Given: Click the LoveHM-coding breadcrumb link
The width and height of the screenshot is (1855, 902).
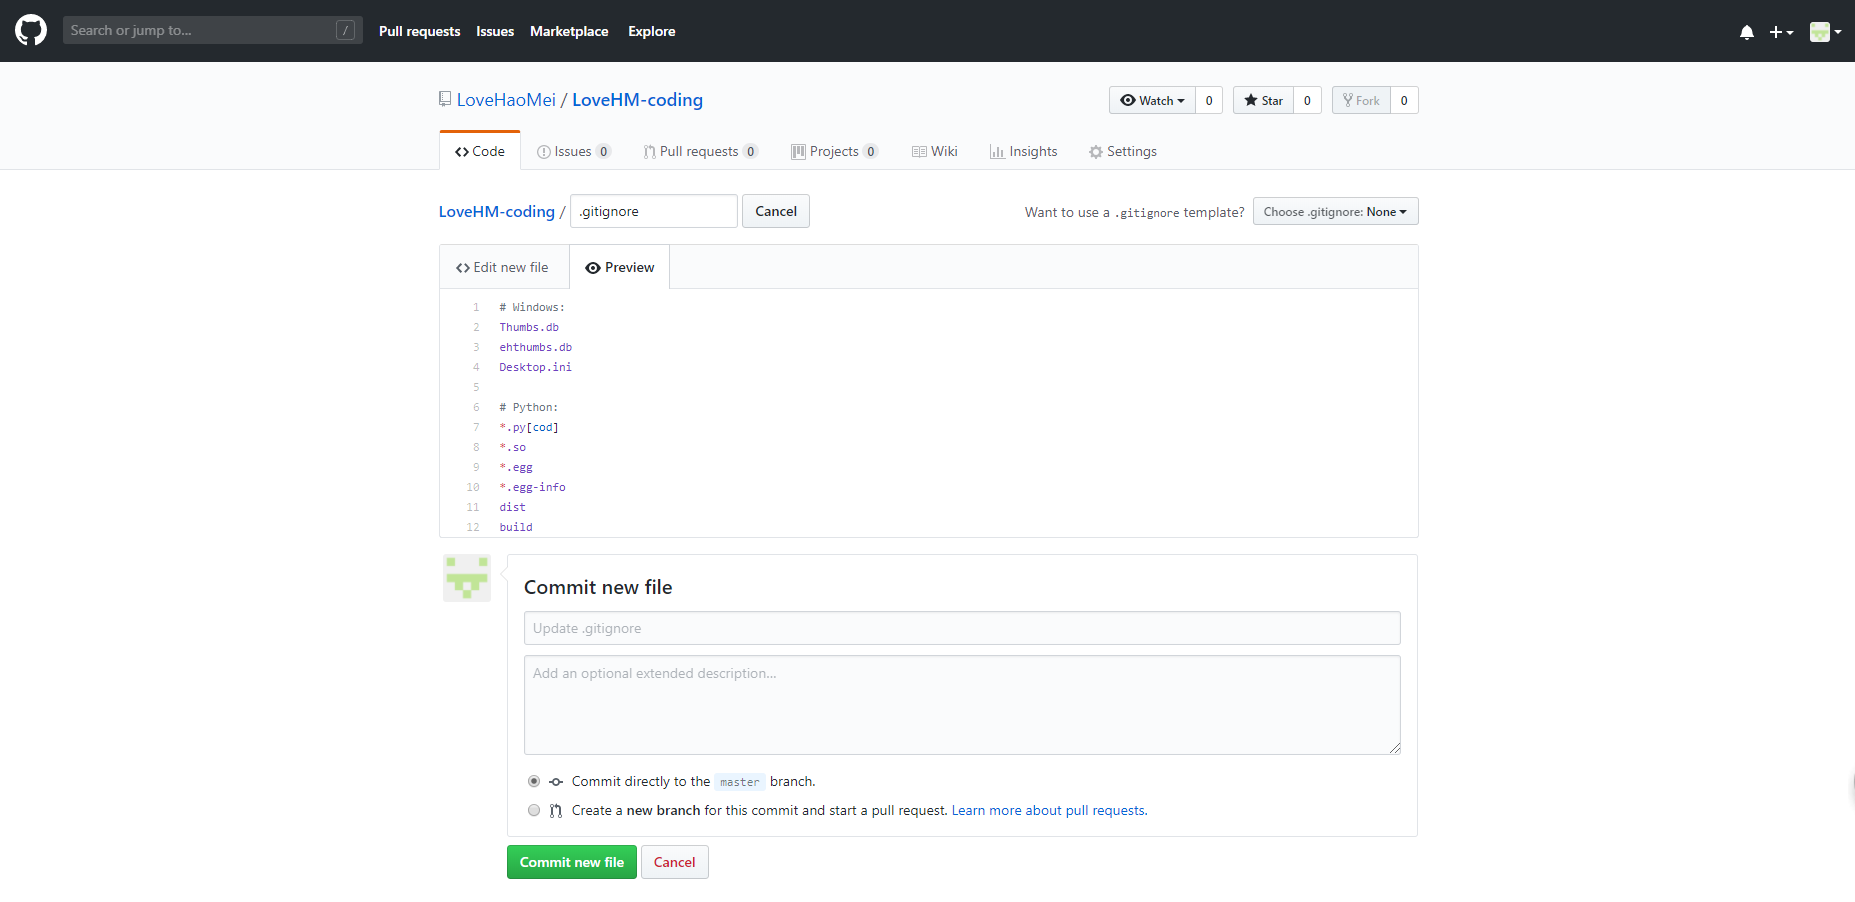Looking at the screenshot, I should (497, 211).
